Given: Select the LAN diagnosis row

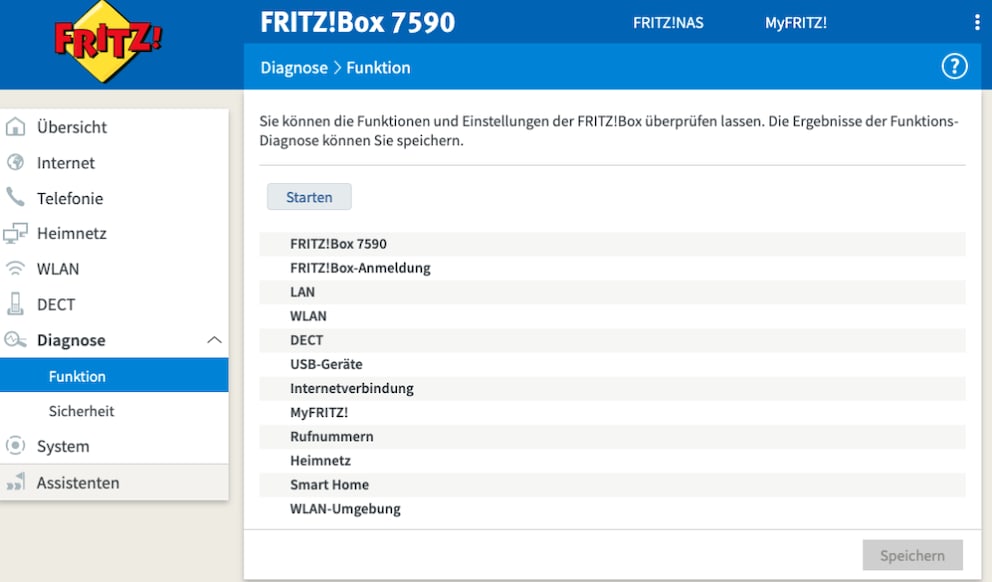Looking at the screenshot, I should click(x=612, y=292).
